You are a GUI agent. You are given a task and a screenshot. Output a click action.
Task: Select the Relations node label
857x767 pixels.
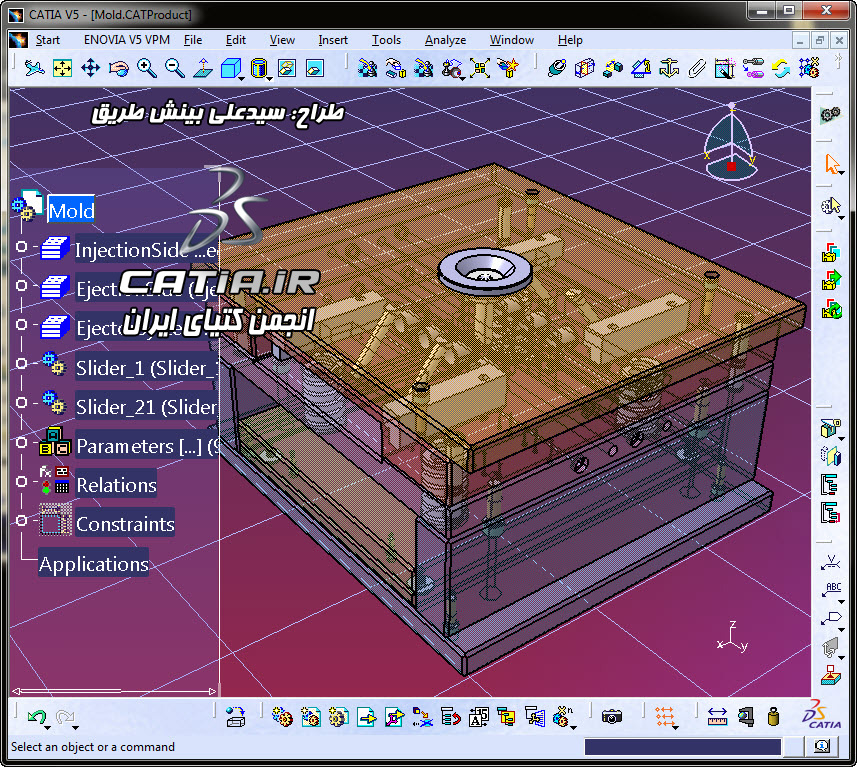pos(116,485)
